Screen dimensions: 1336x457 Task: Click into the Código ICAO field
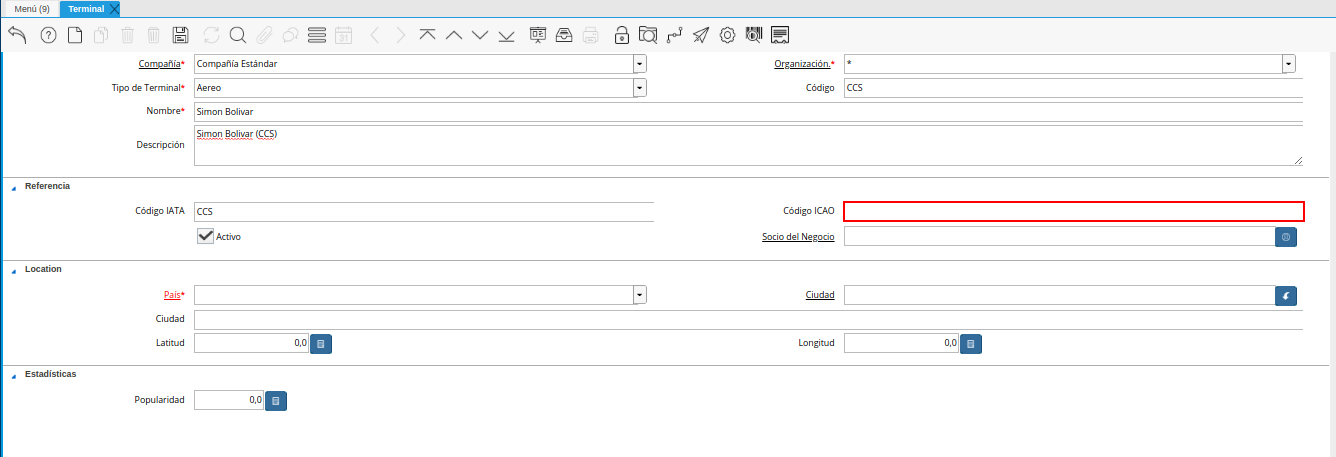pyautogui.click(x=1073, y=211)
